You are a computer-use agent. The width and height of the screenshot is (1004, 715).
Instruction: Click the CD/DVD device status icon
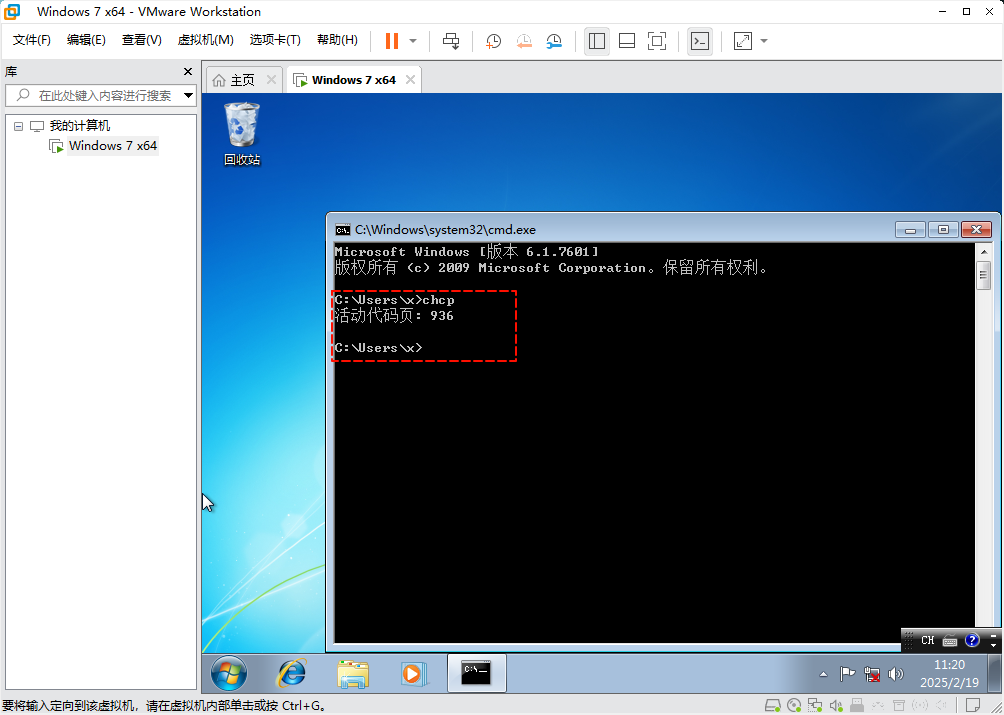tap(795, 705)
